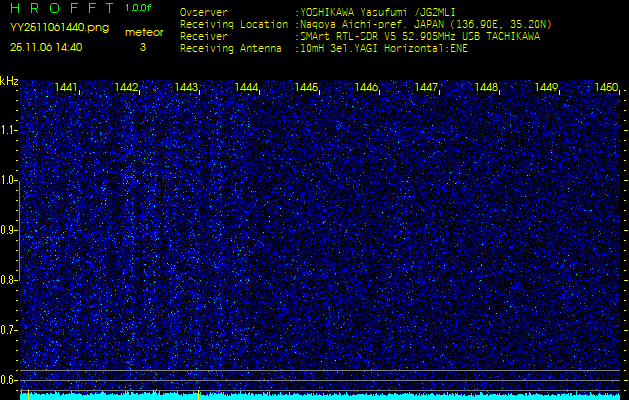Click the meteor count value 3
Screen dimensions: 629x400
[142, 47]
